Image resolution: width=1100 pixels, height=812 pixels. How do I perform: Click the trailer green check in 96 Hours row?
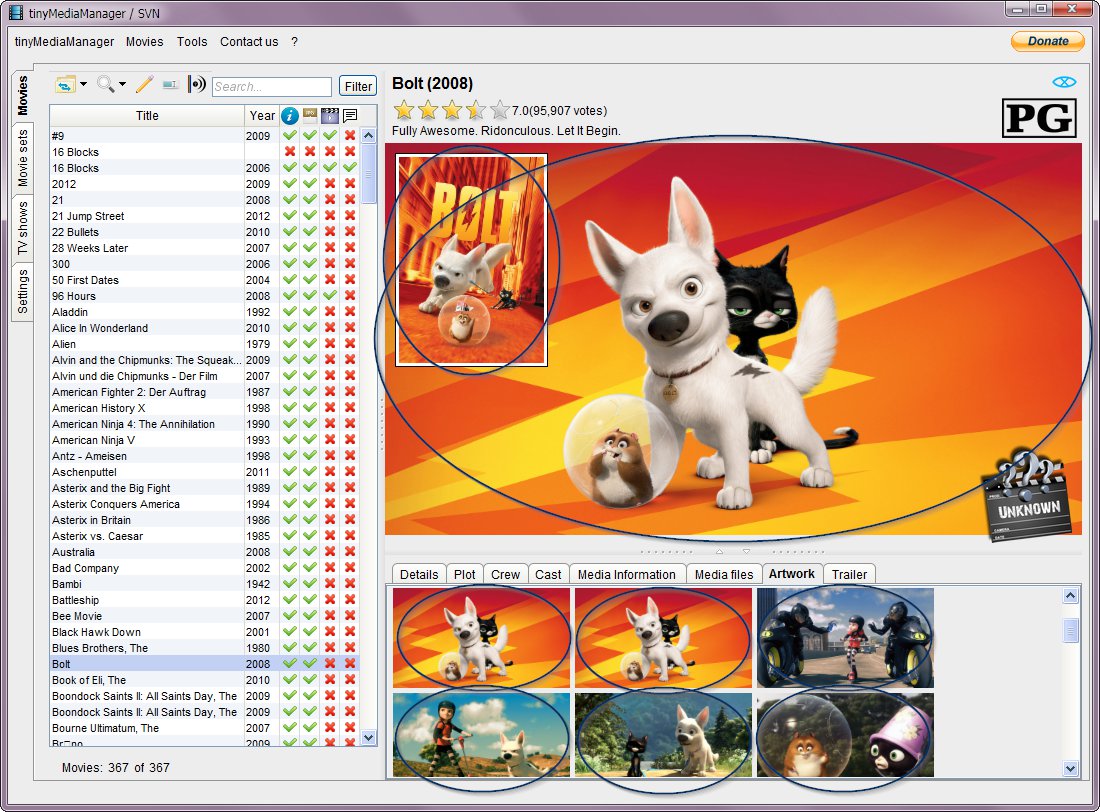click(330, 295)
